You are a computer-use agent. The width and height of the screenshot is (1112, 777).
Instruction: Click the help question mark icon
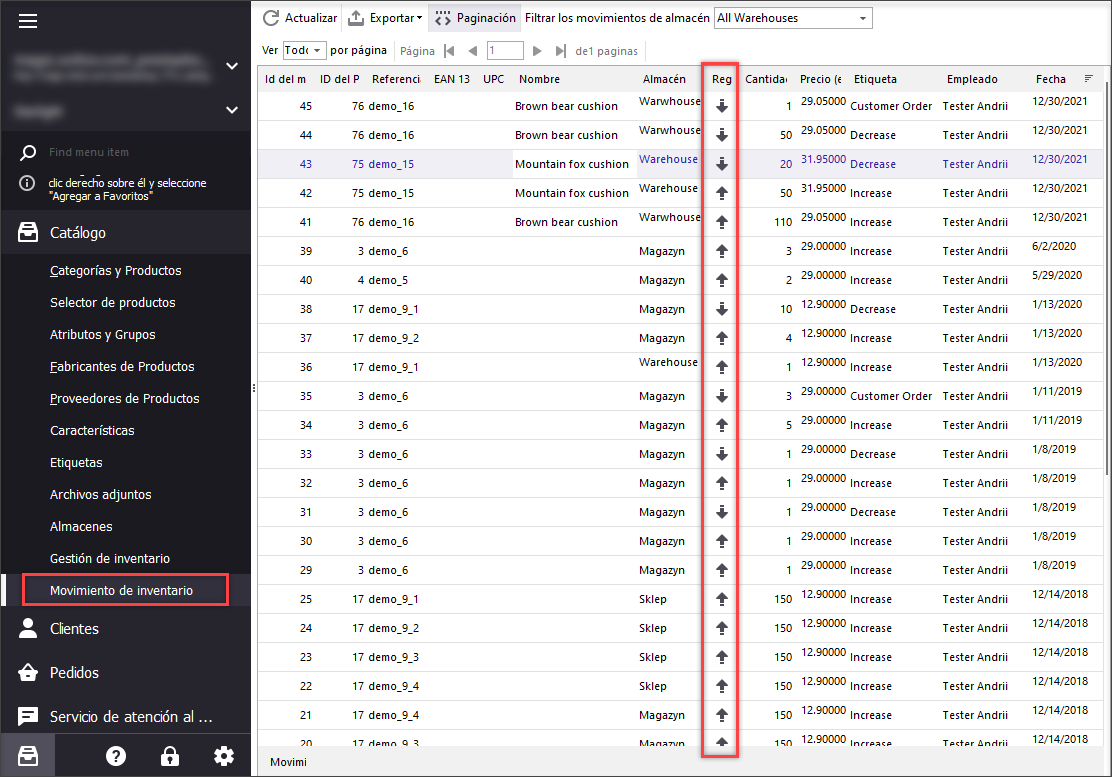(x=116, y=756)
